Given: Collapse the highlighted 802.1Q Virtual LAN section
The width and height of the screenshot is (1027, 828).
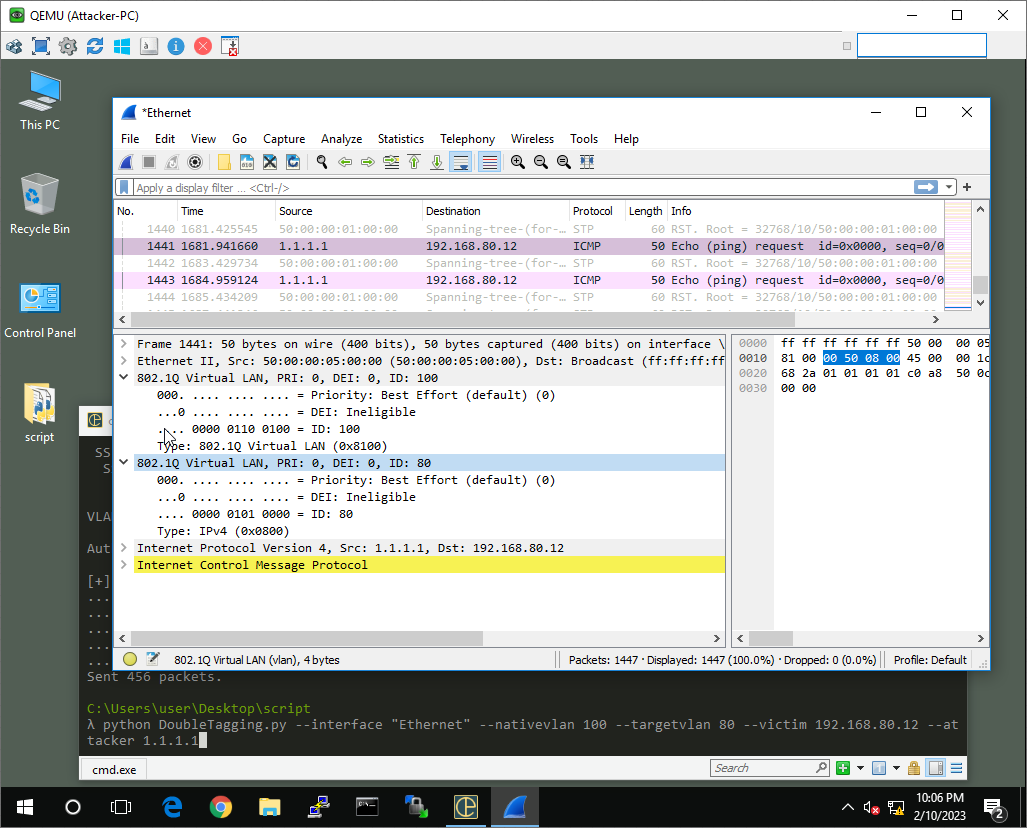Looking at the screenshot, I should click(124, 462).
